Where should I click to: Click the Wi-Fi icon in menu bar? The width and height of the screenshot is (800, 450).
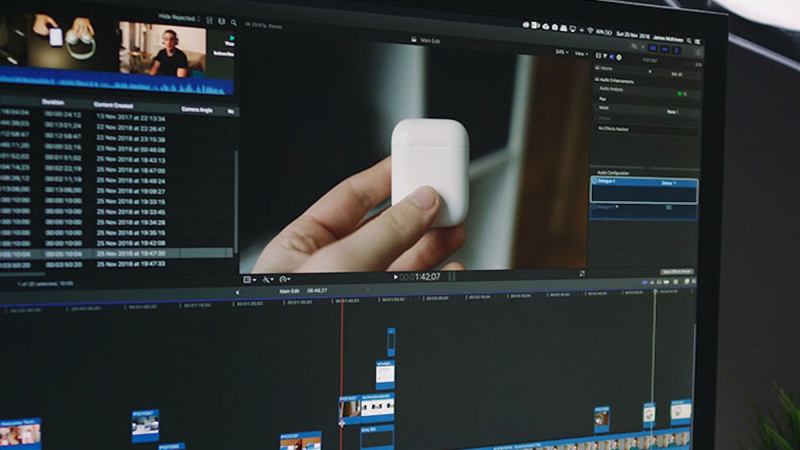click(x=592, y=30)
